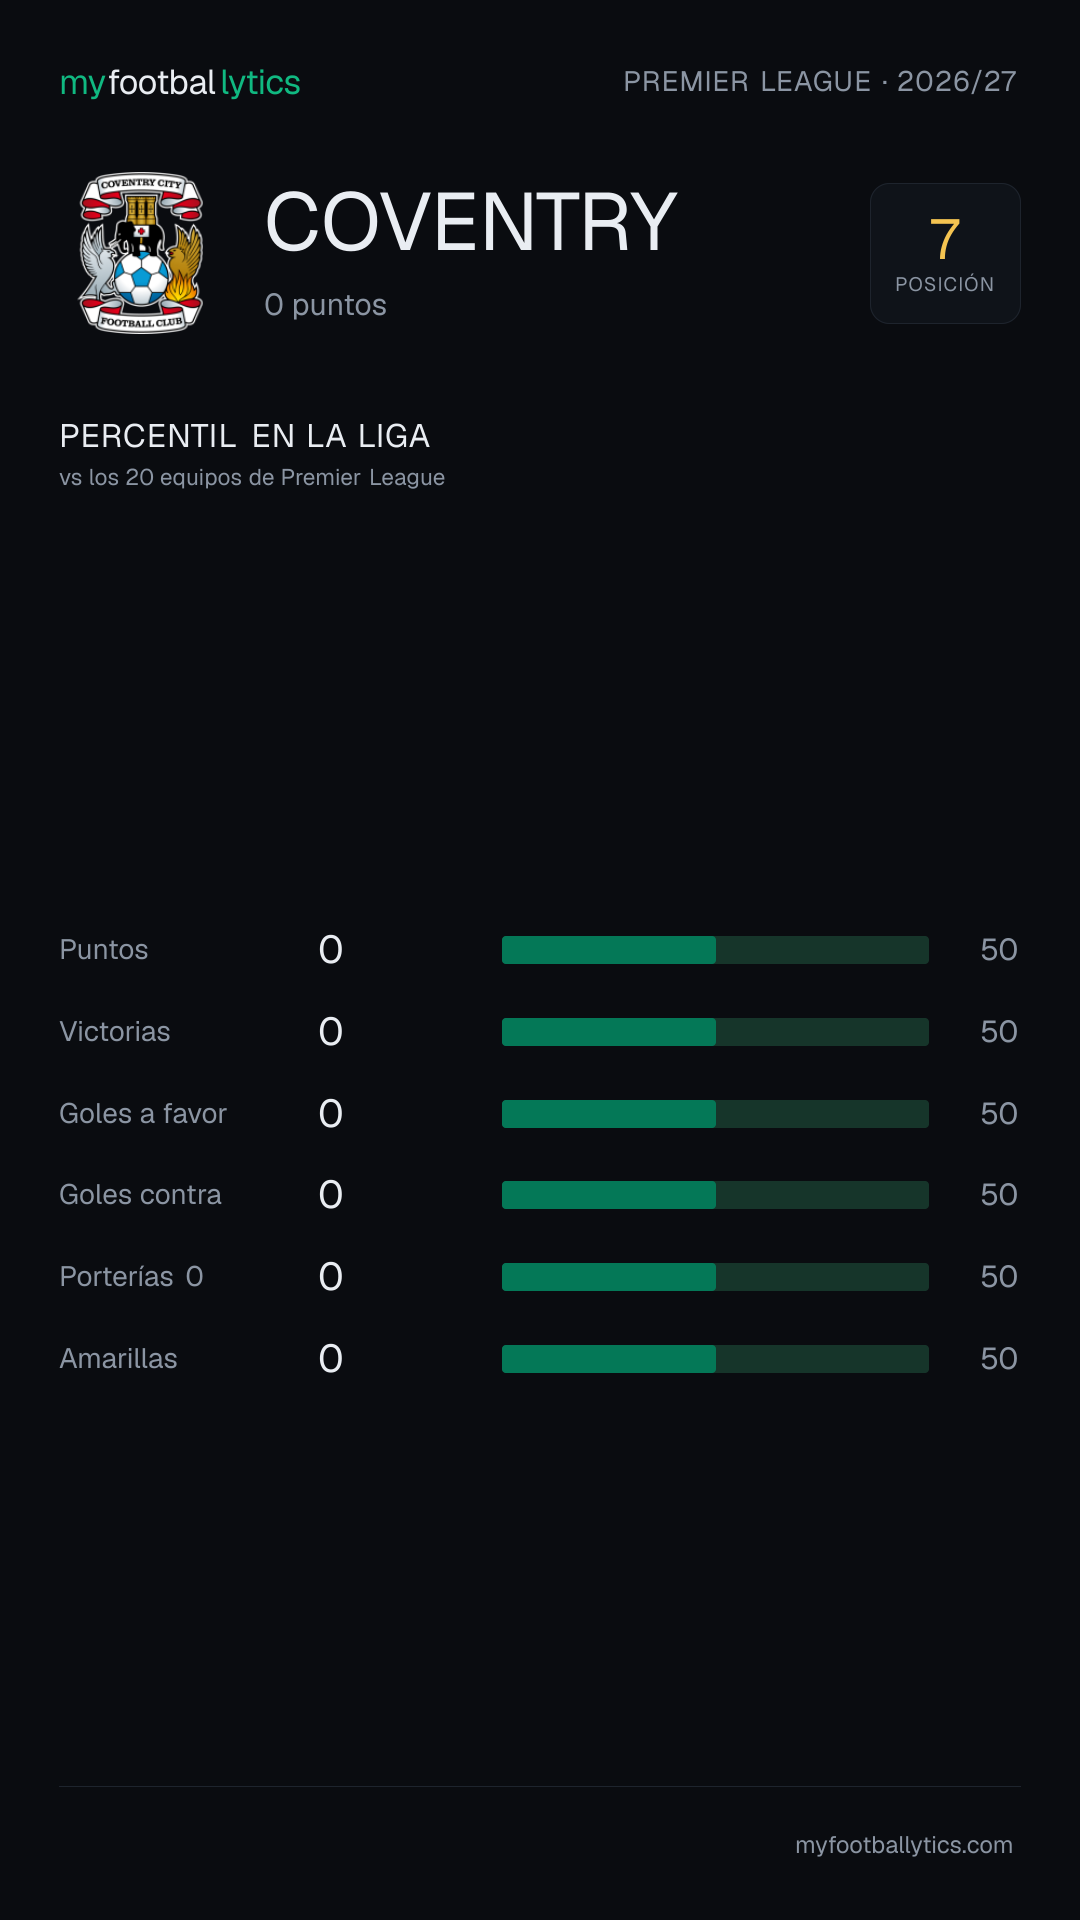Open the myfootballytics logo
The width and height of the screenshot is (1080, 1920).
pyautogui.click(x=180, y=83)
